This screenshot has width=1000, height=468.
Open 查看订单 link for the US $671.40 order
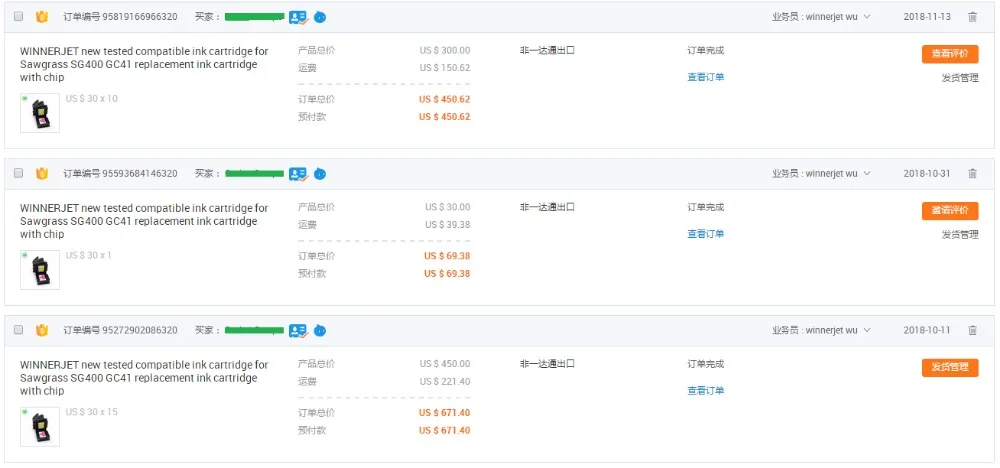(x=705, y=391)
